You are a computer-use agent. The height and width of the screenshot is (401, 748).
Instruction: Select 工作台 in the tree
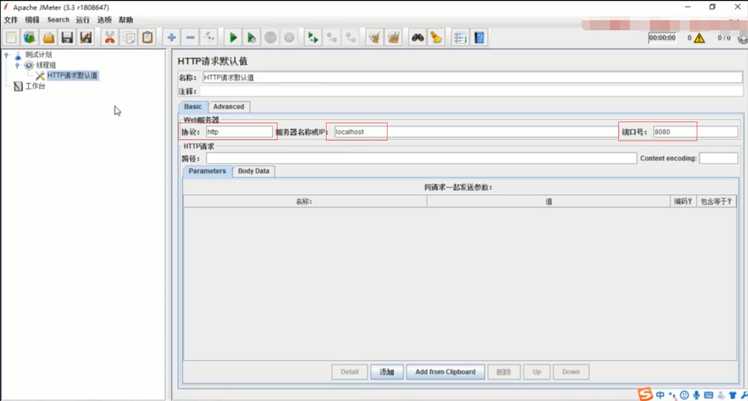point(35,86)
